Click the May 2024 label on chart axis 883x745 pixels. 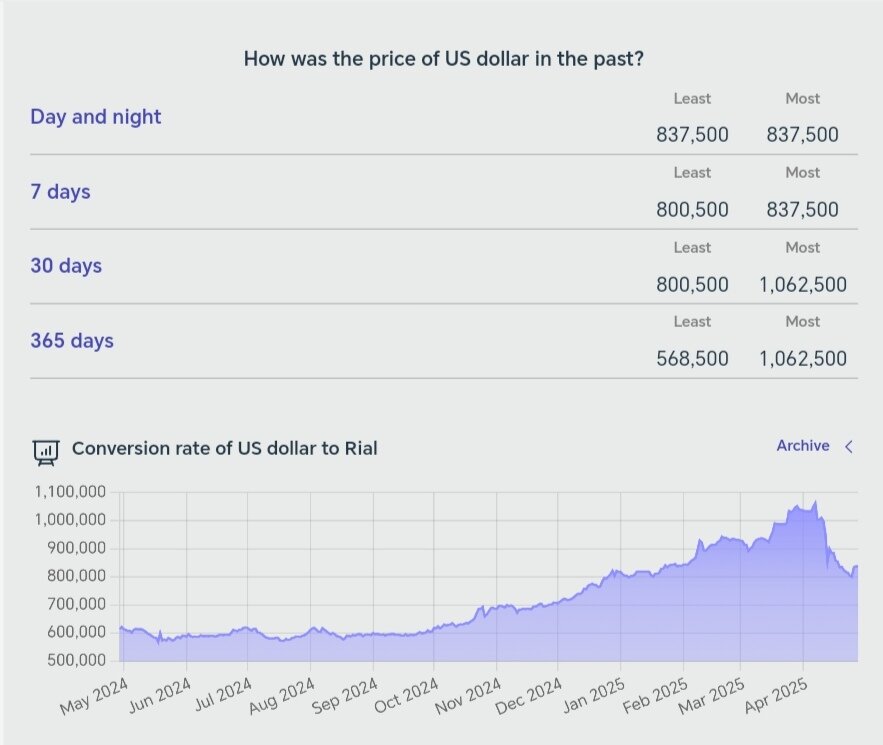coord(93,692)
